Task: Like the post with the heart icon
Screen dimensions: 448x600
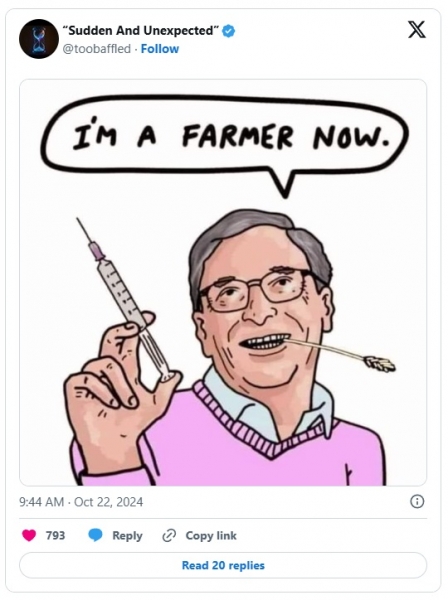Action: pos(29,535)
